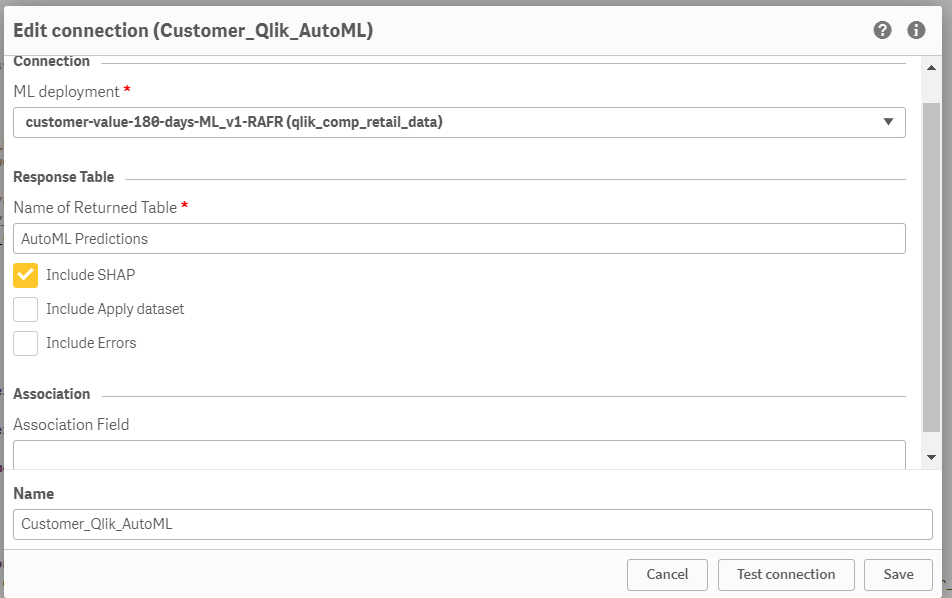Click the Include Apply dataset label
This screenshot has width=952, height=598.
coord(115,309)
